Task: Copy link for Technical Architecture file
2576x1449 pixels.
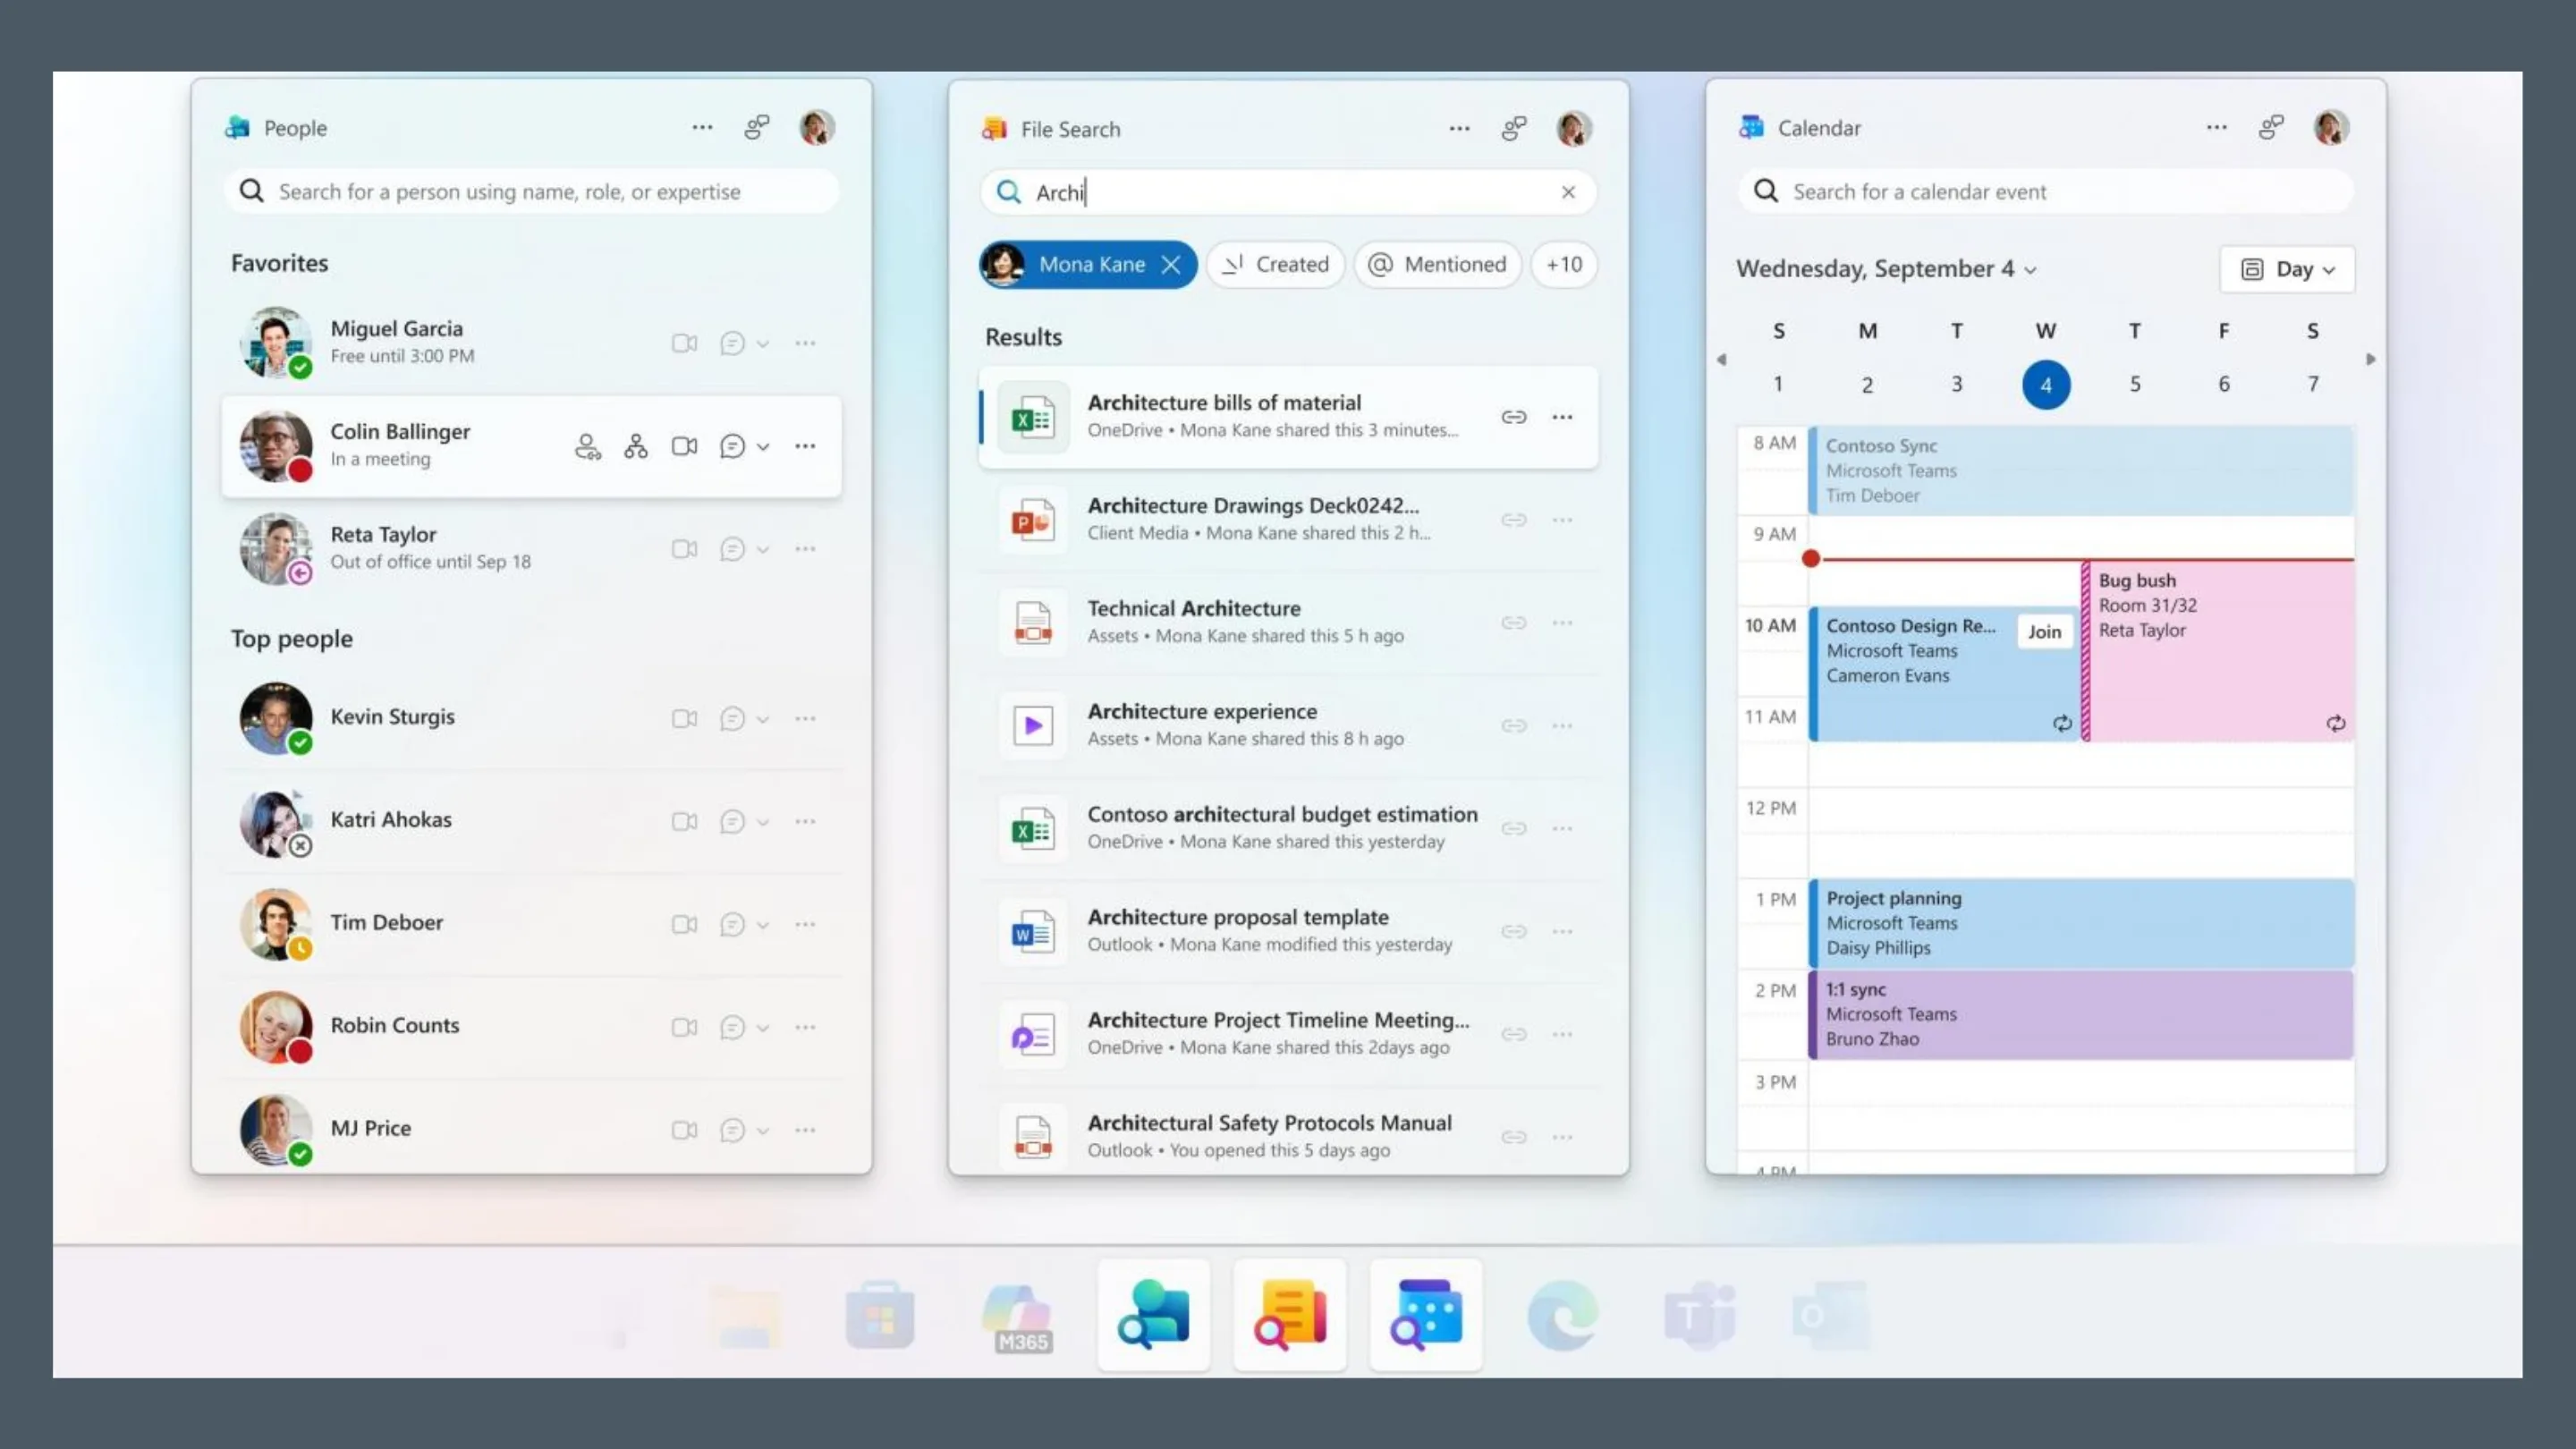Action: click(x=1514, y=623)
